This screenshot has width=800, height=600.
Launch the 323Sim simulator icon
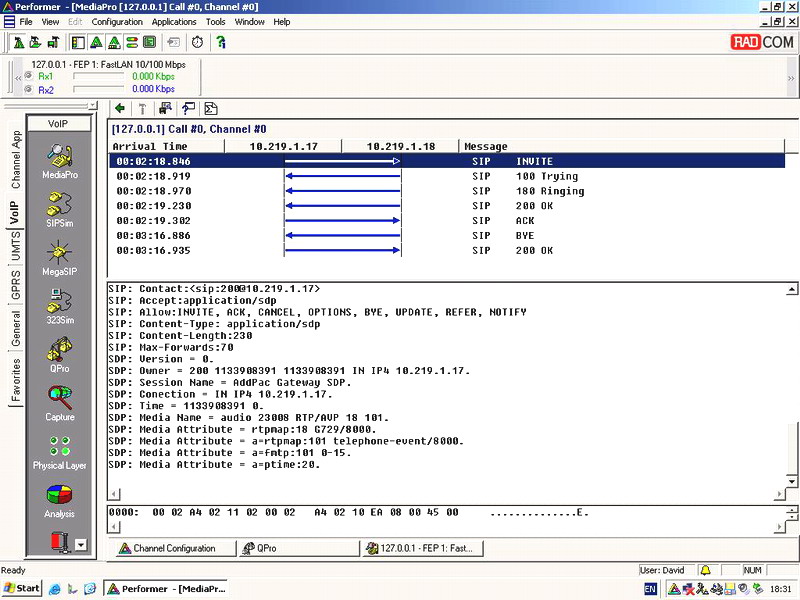pos(60,301)
